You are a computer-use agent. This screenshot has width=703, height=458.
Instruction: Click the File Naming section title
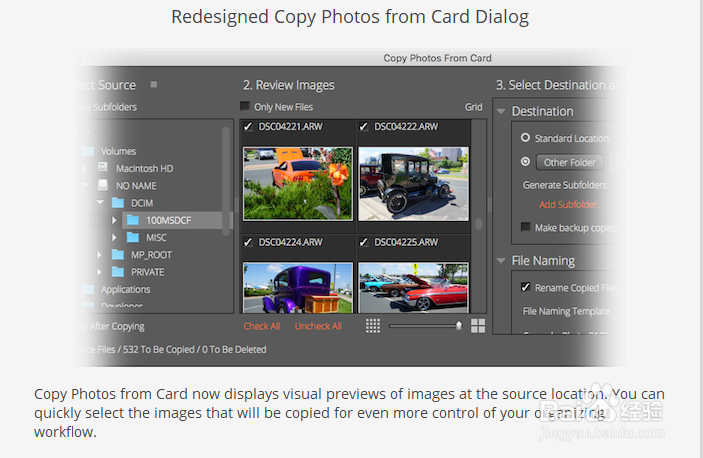(543, 260)
